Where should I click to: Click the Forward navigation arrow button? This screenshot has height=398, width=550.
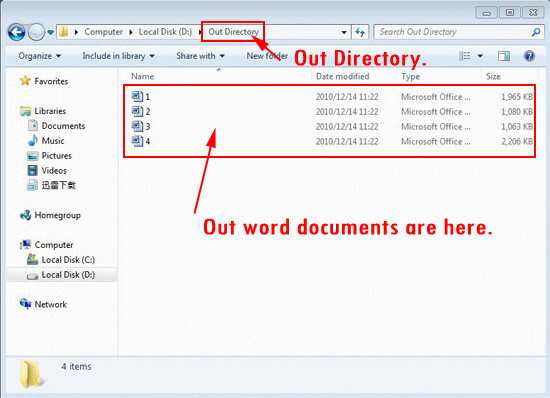(x=36, y=32)
